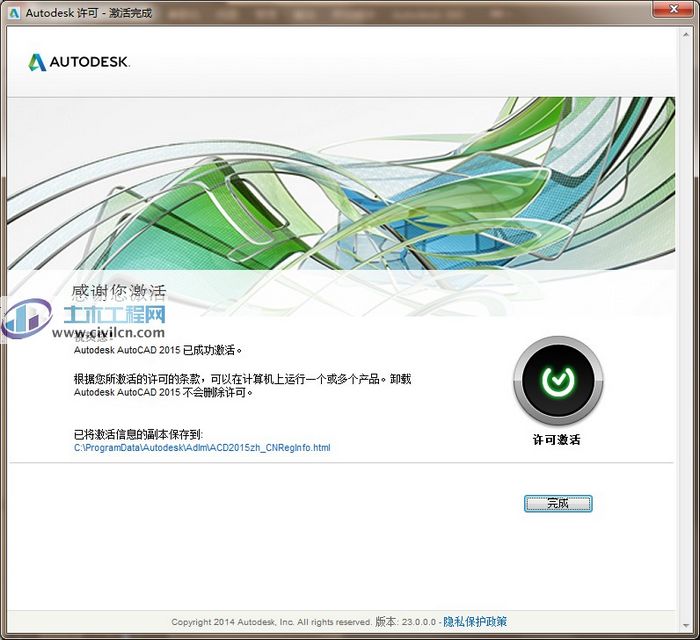Open the 隐私保护政策 link

click(475, 621)
